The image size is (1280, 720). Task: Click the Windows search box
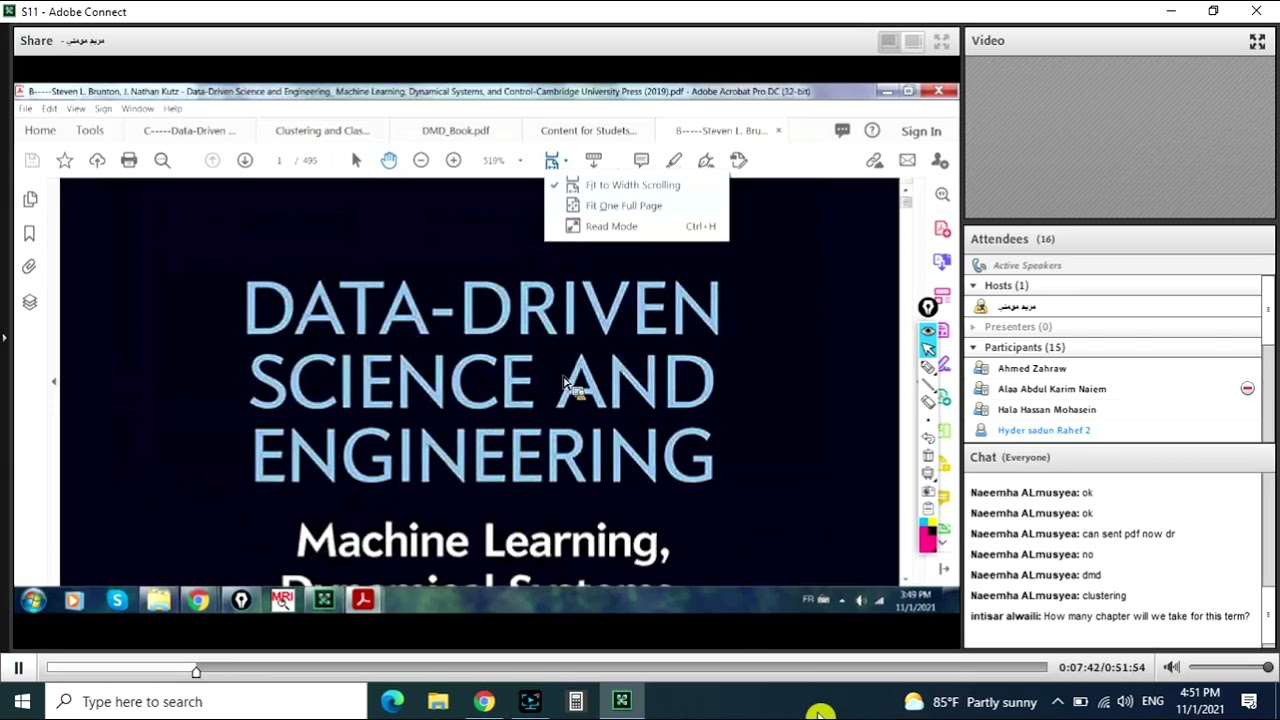coord(206,702)
